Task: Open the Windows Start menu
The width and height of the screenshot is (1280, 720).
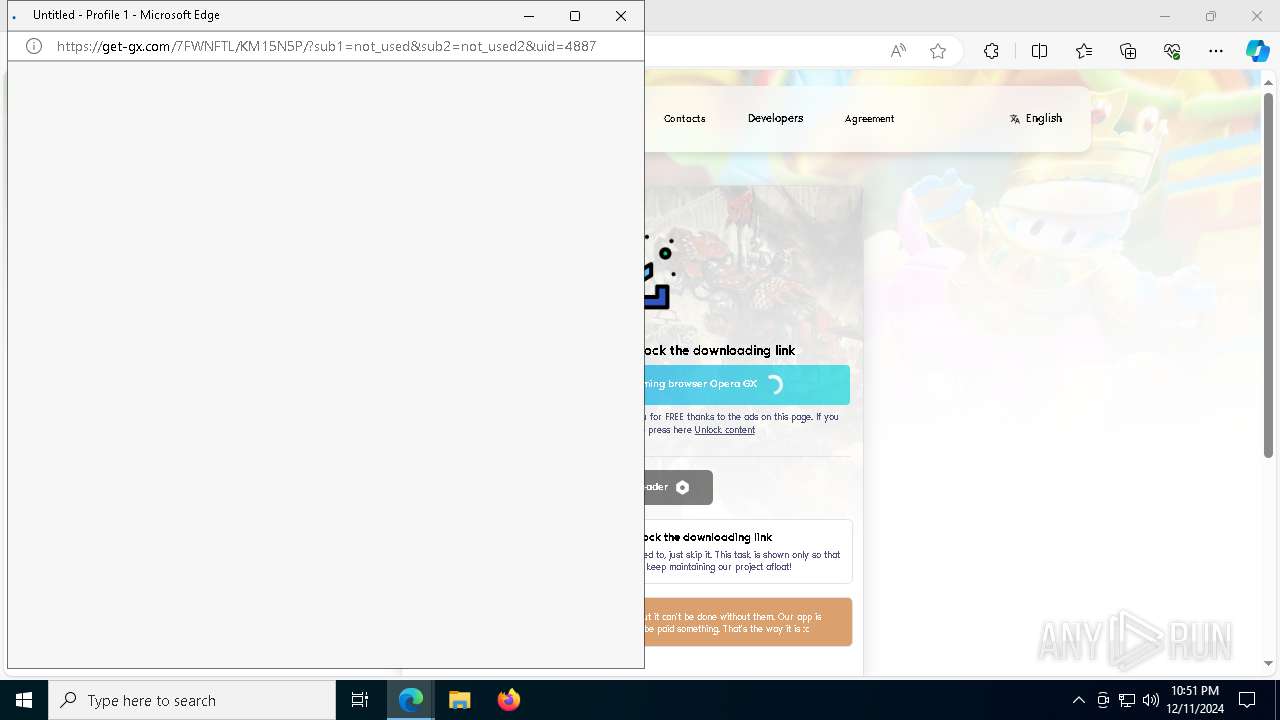Action: [24, 700]
